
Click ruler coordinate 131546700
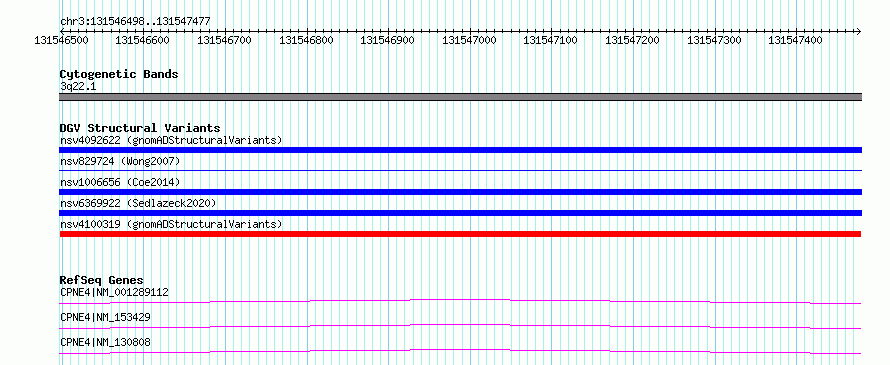[225, 40]
